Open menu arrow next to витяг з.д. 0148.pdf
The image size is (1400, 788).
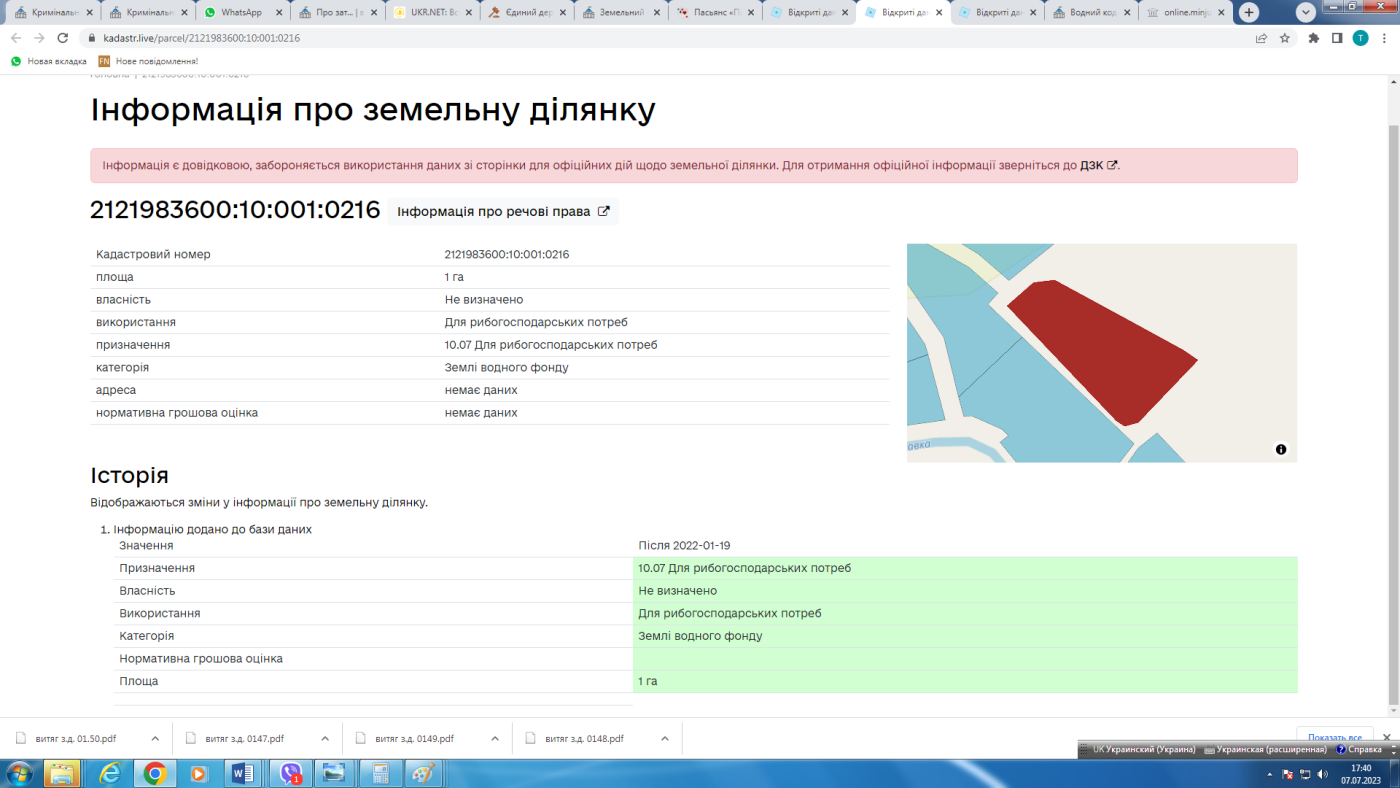tap(665, 738)
